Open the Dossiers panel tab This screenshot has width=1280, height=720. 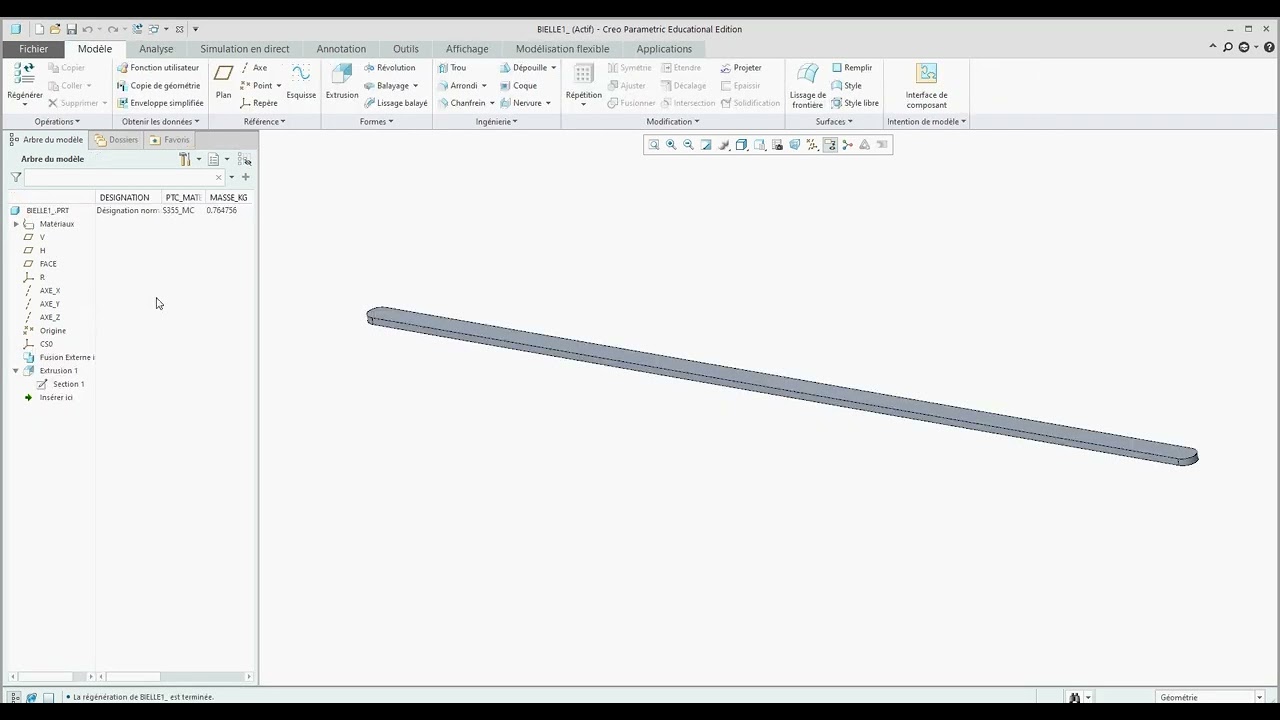[116, 140]
